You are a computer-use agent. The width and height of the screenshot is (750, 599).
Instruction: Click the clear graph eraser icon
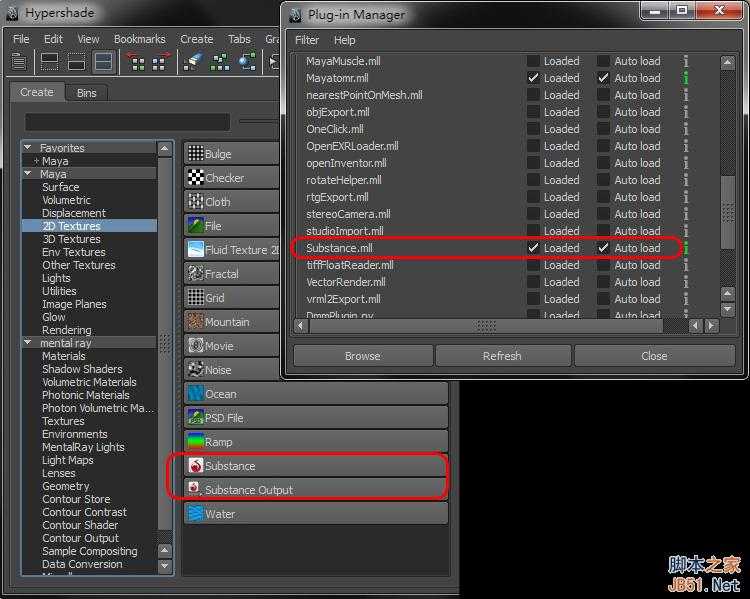pos(193,62)
